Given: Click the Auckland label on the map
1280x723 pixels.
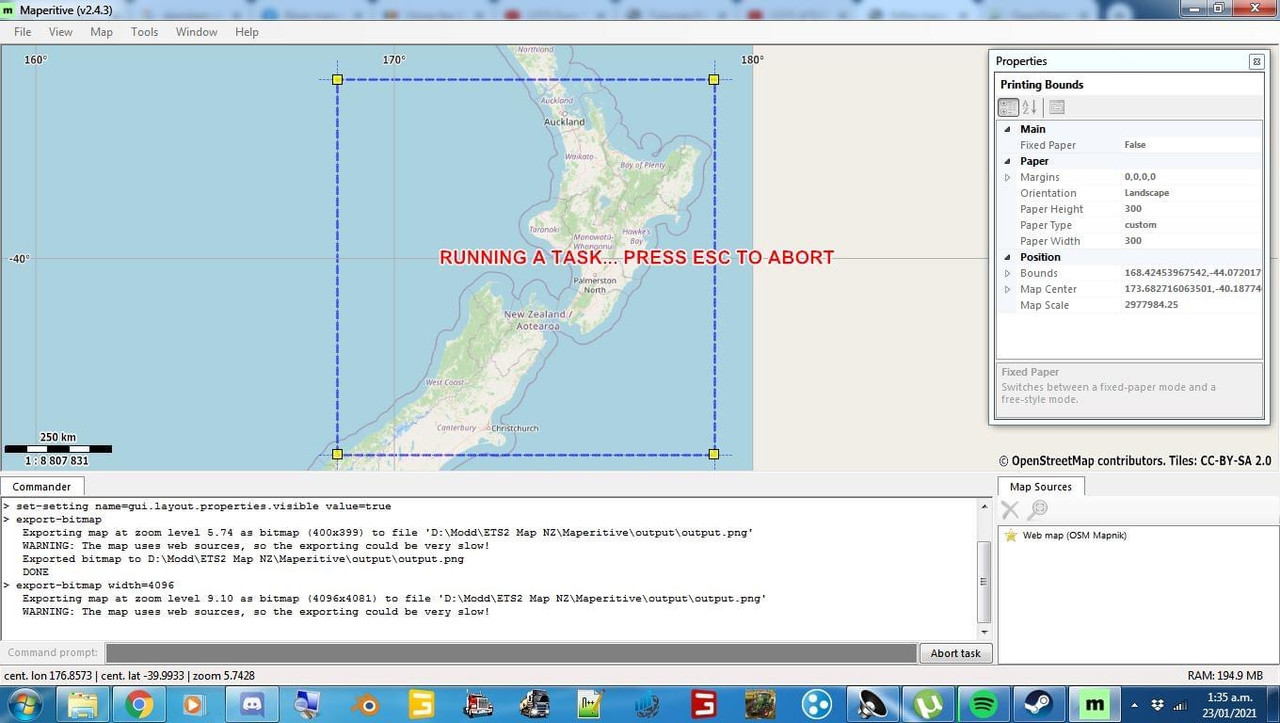Looking at the screenshot, I should [564, 122].
